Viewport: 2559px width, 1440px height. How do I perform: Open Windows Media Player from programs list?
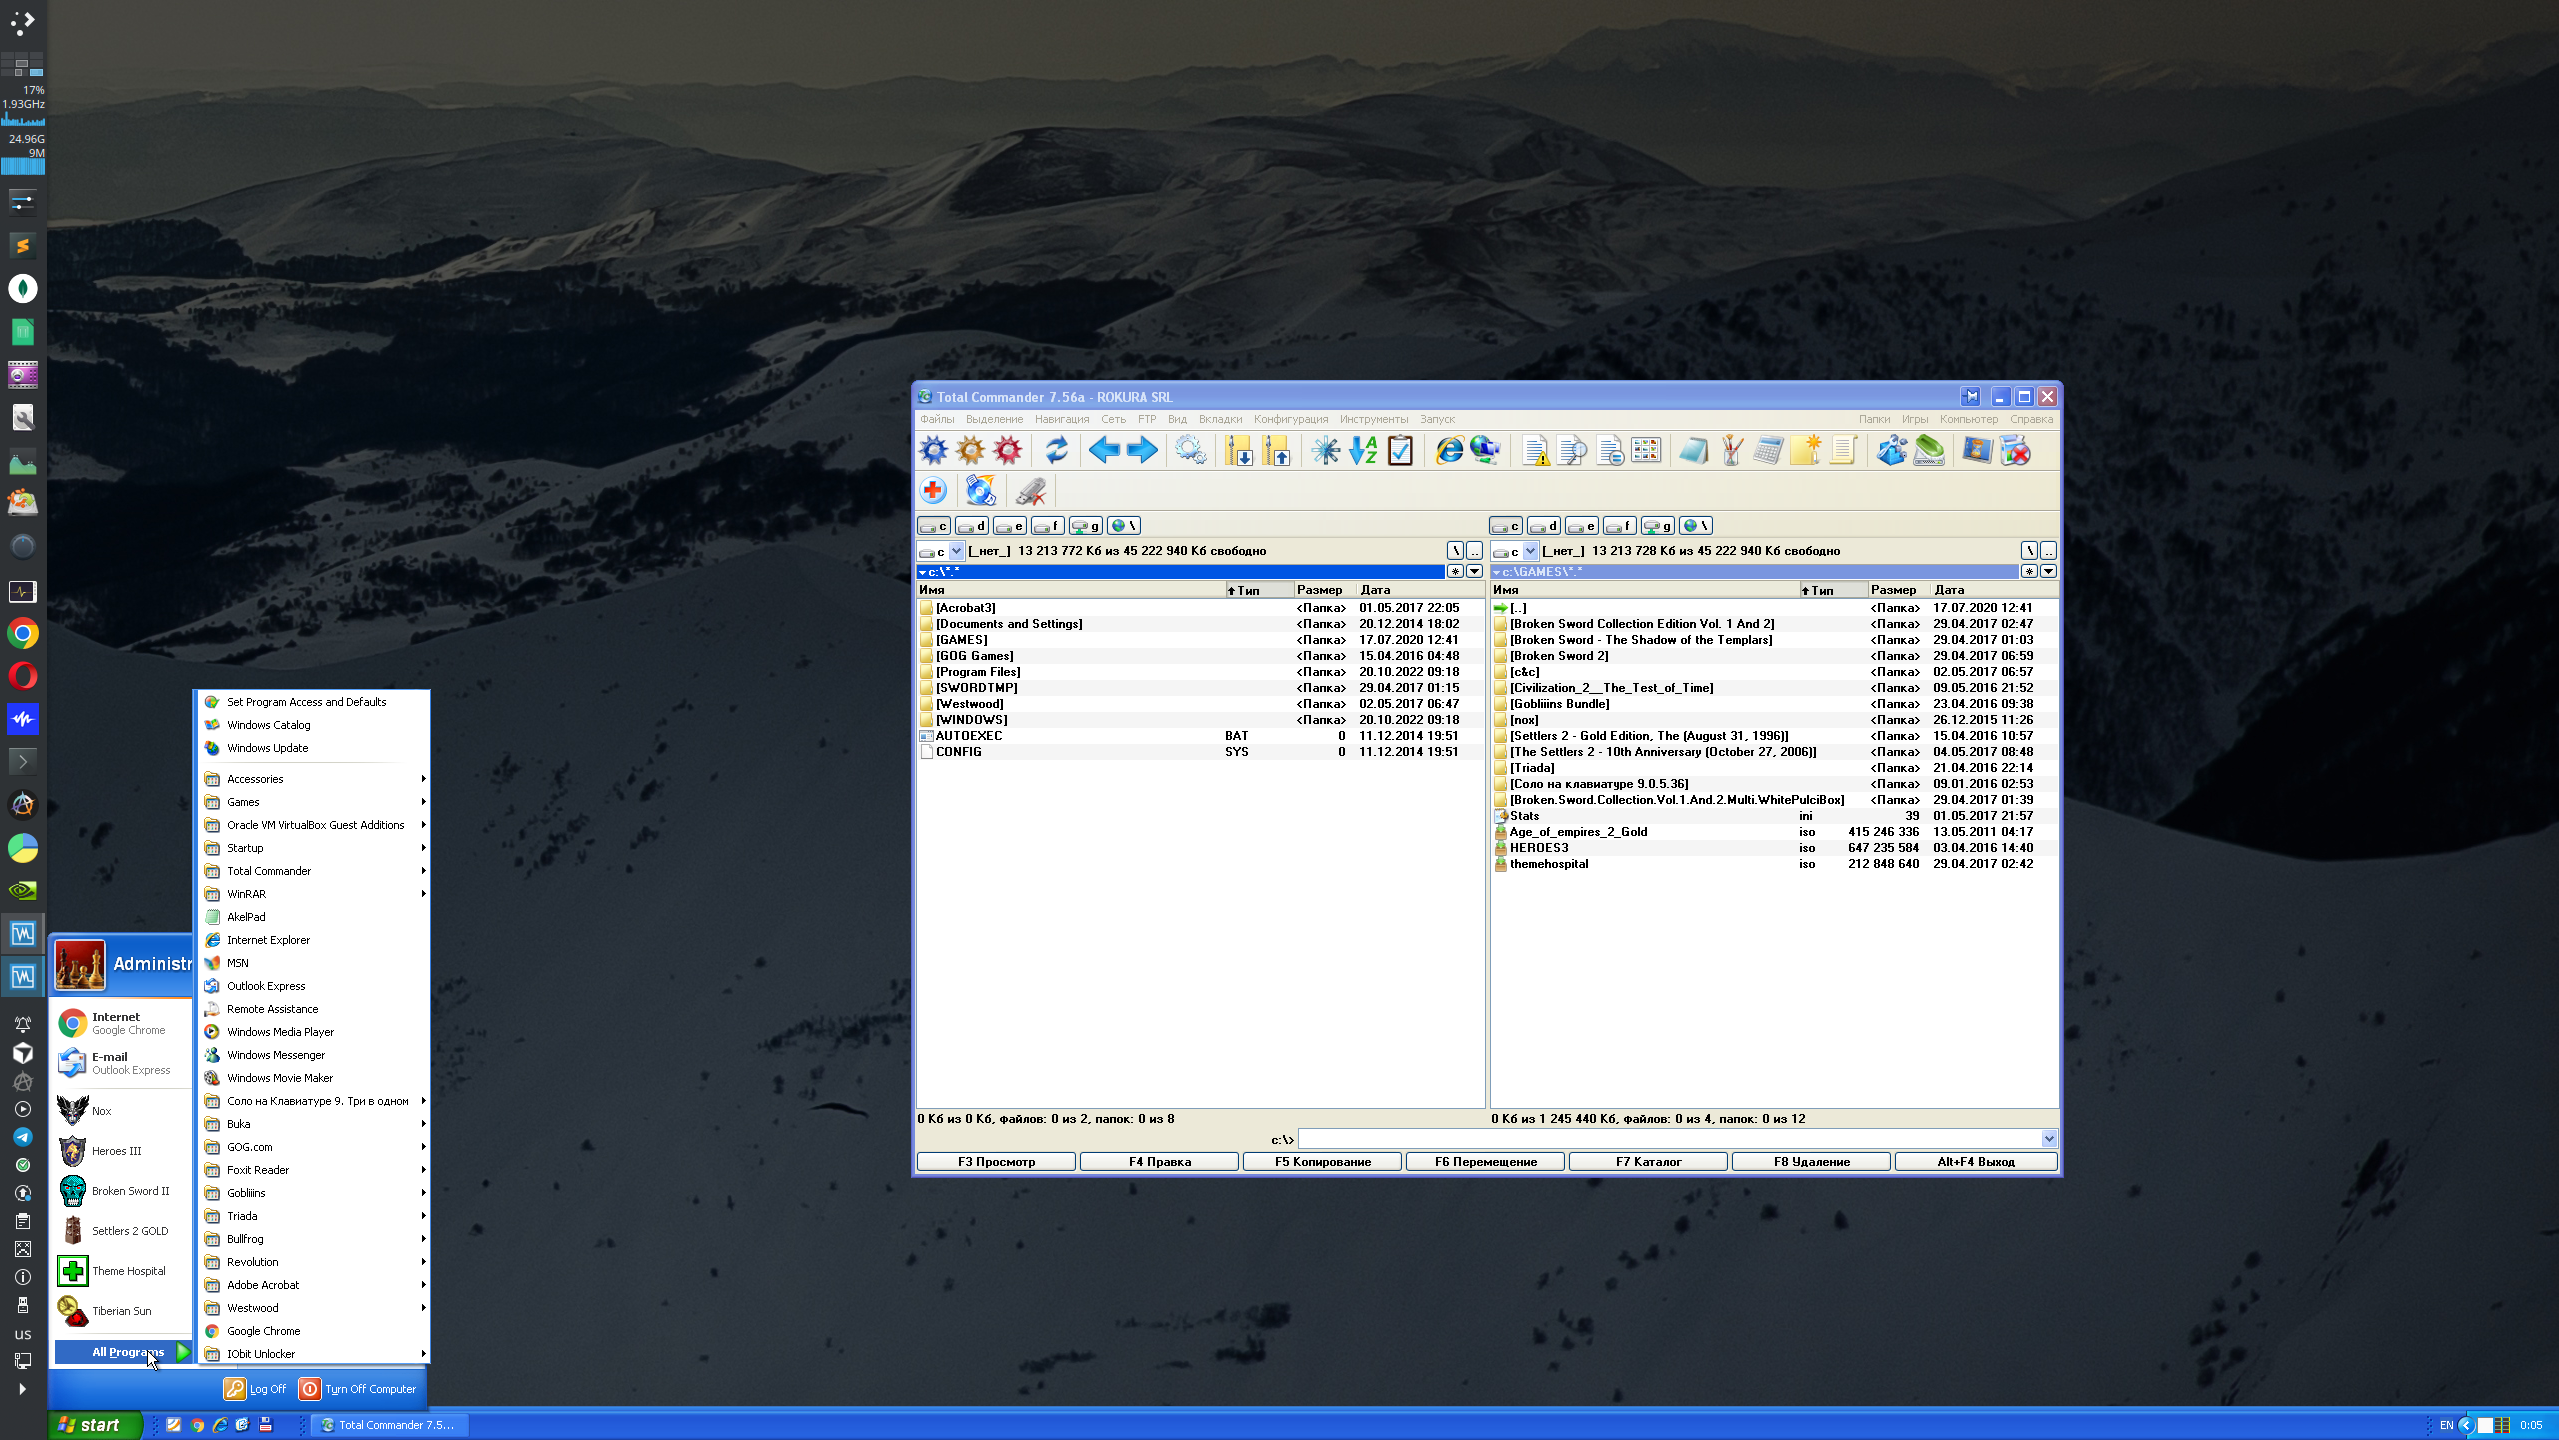(x=280, y=1032)
